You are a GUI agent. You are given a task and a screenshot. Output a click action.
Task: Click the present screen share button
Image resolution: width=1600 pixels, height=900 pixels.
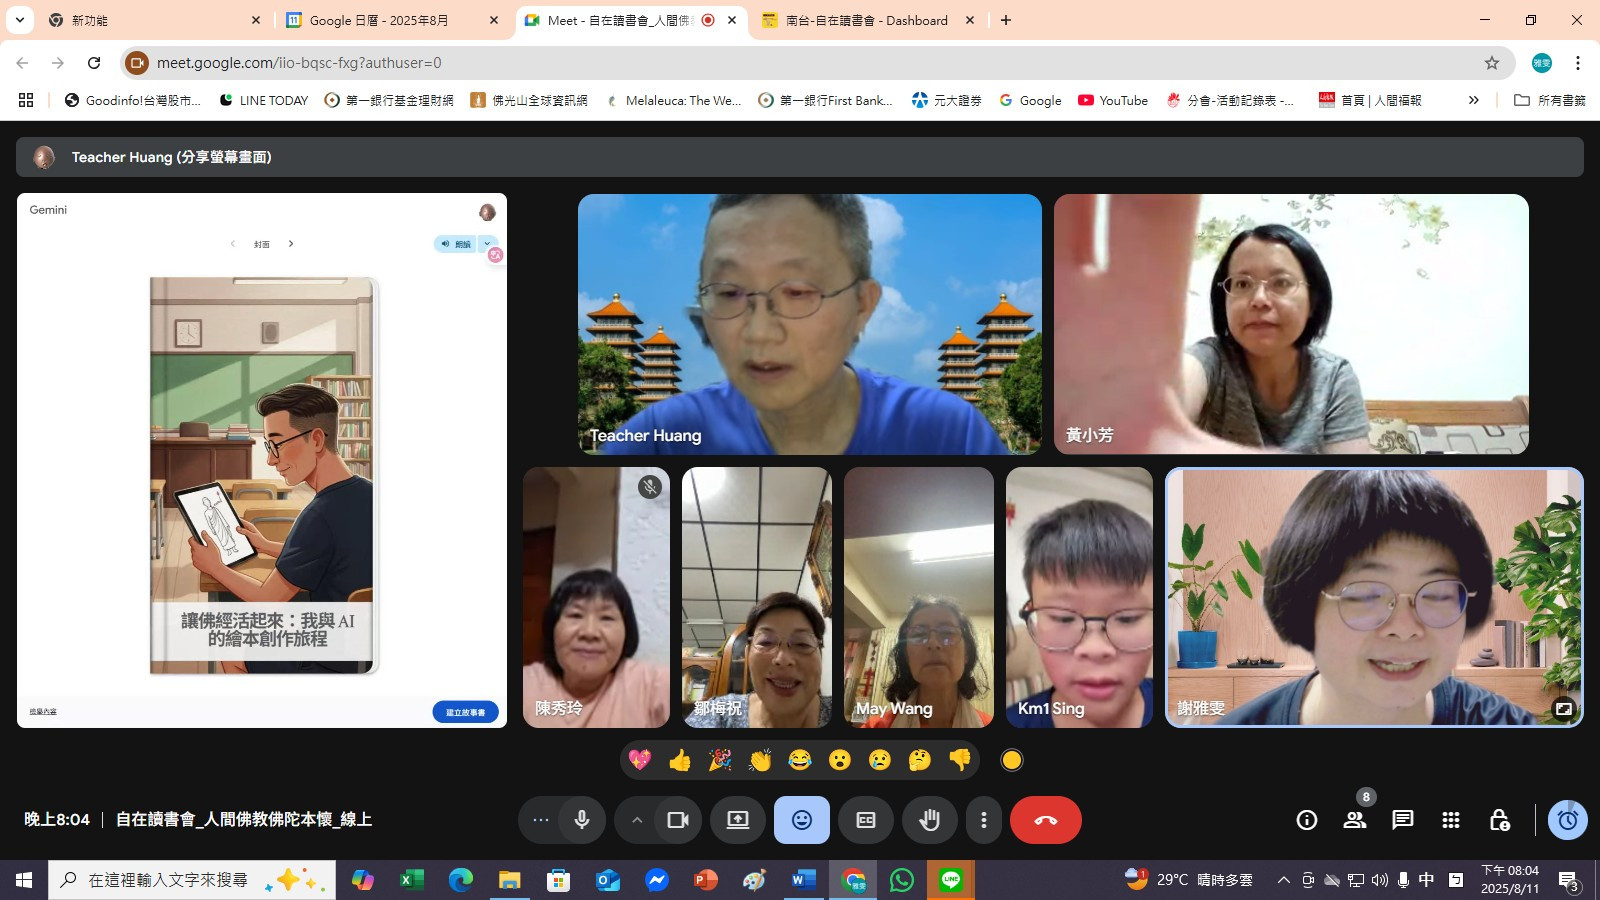click(738, 820)
